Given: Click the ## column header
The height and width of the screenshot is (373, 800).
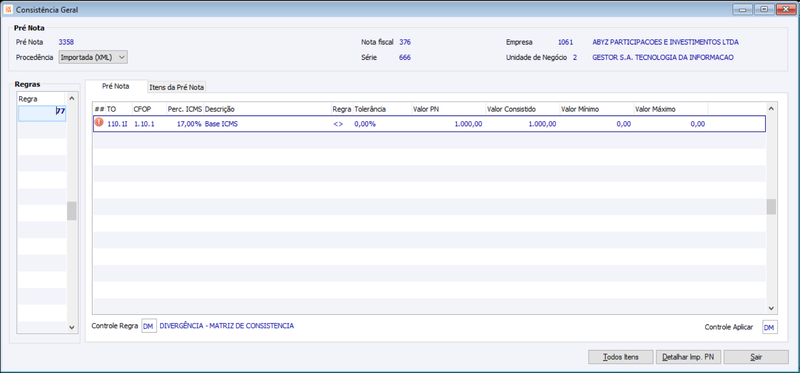Looking at the screenshot, I should pyautogui.click(x=99, y=109).
